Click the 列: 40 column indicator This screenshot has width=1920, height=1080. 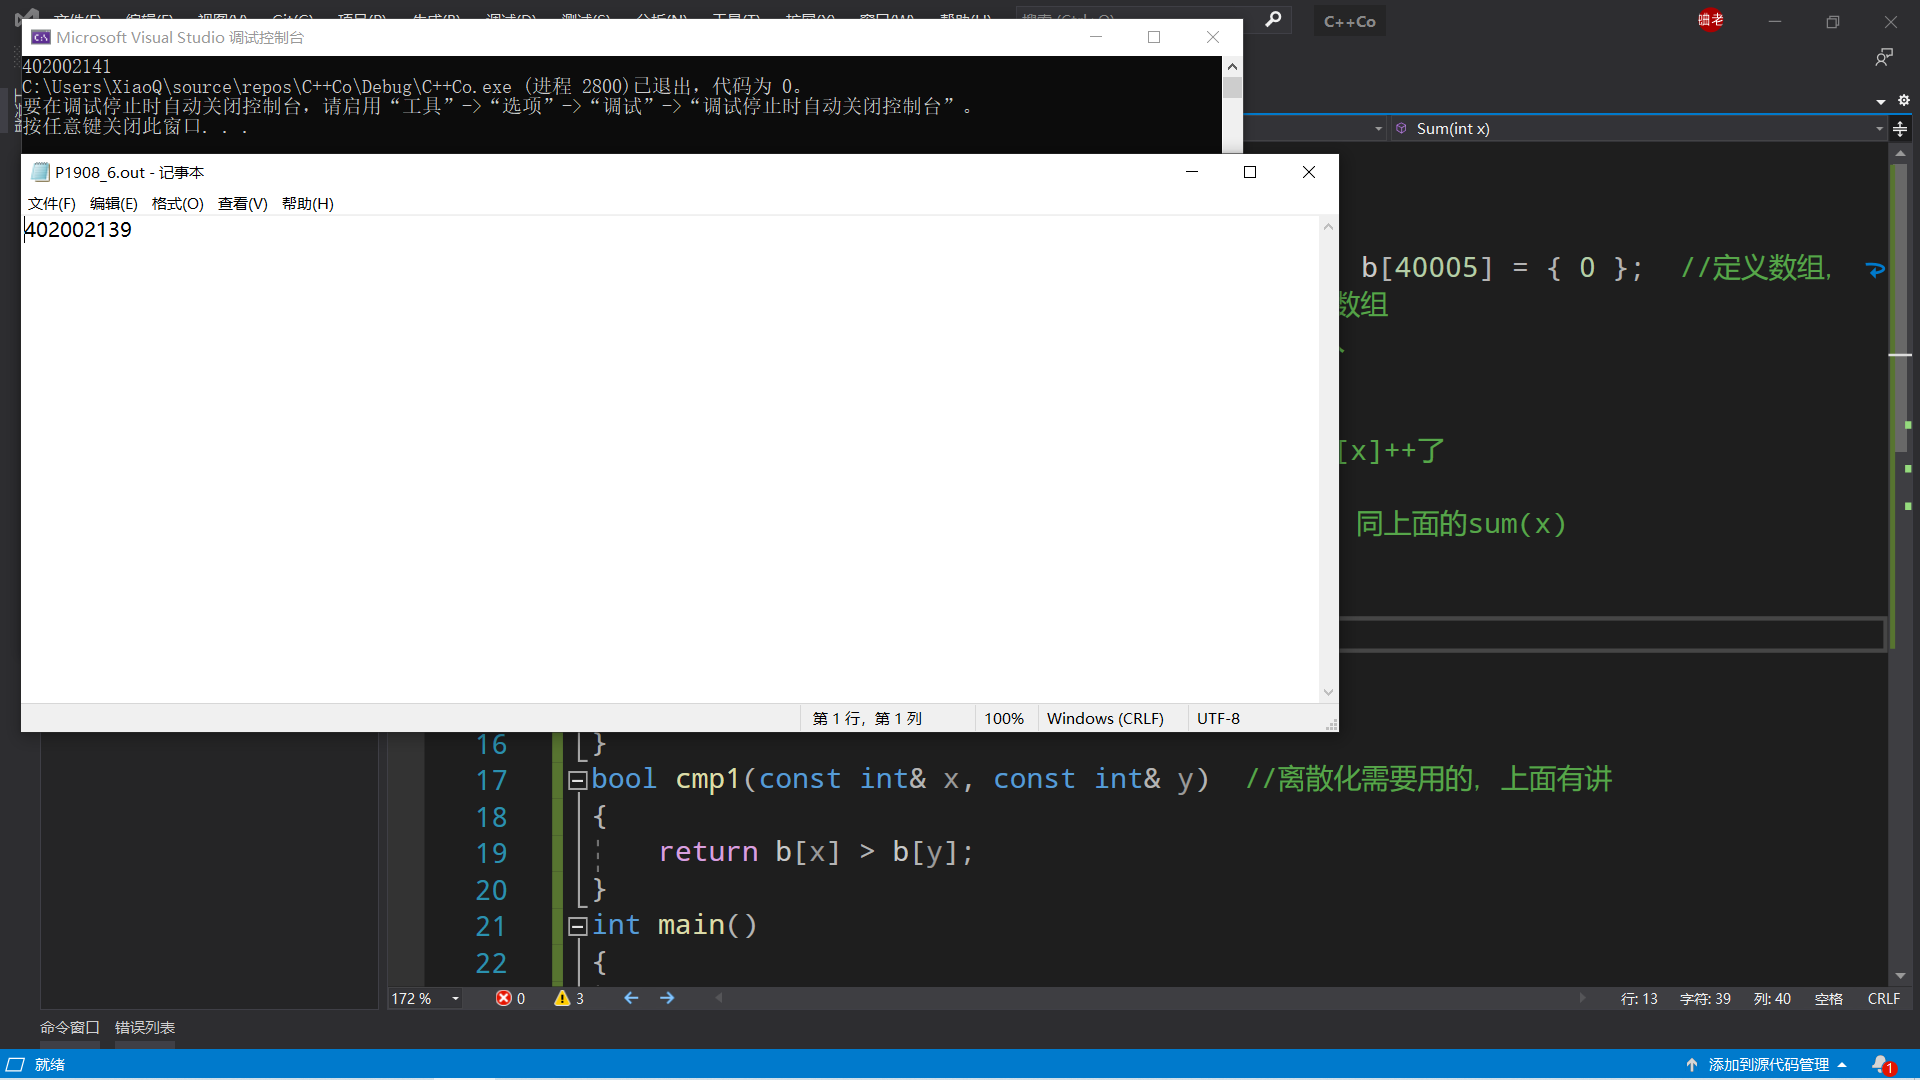[1772, 998]
